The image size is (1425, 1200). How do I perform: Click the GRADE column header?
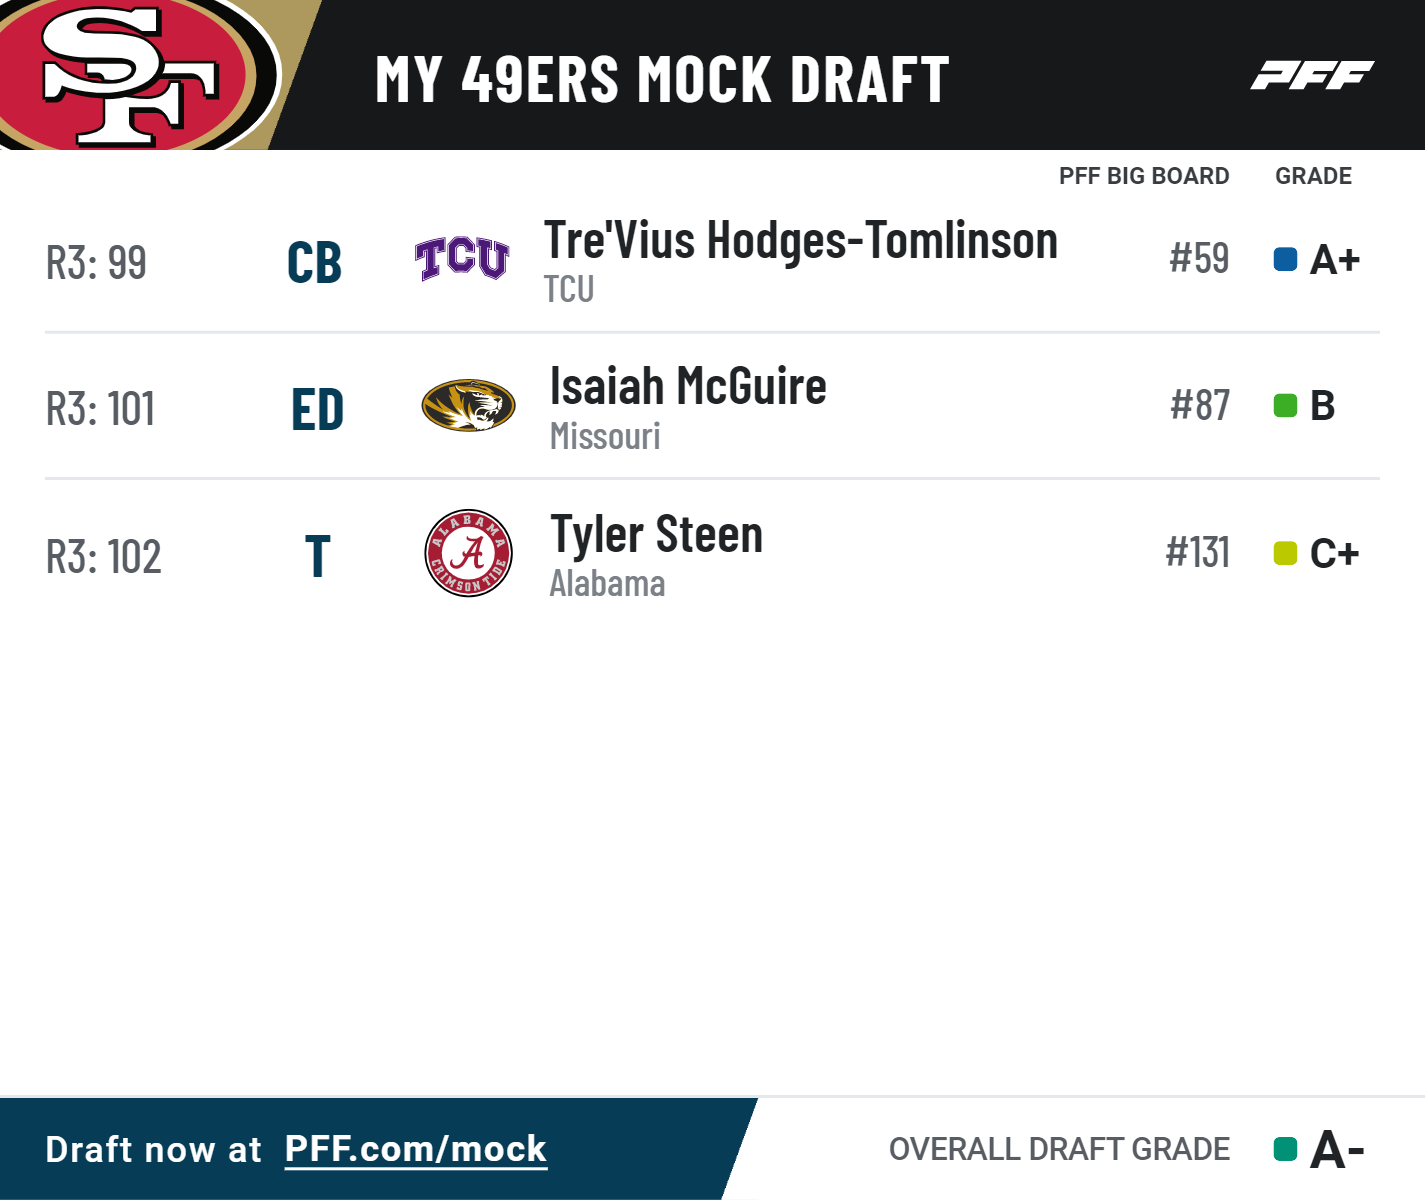pos(1313,176)
